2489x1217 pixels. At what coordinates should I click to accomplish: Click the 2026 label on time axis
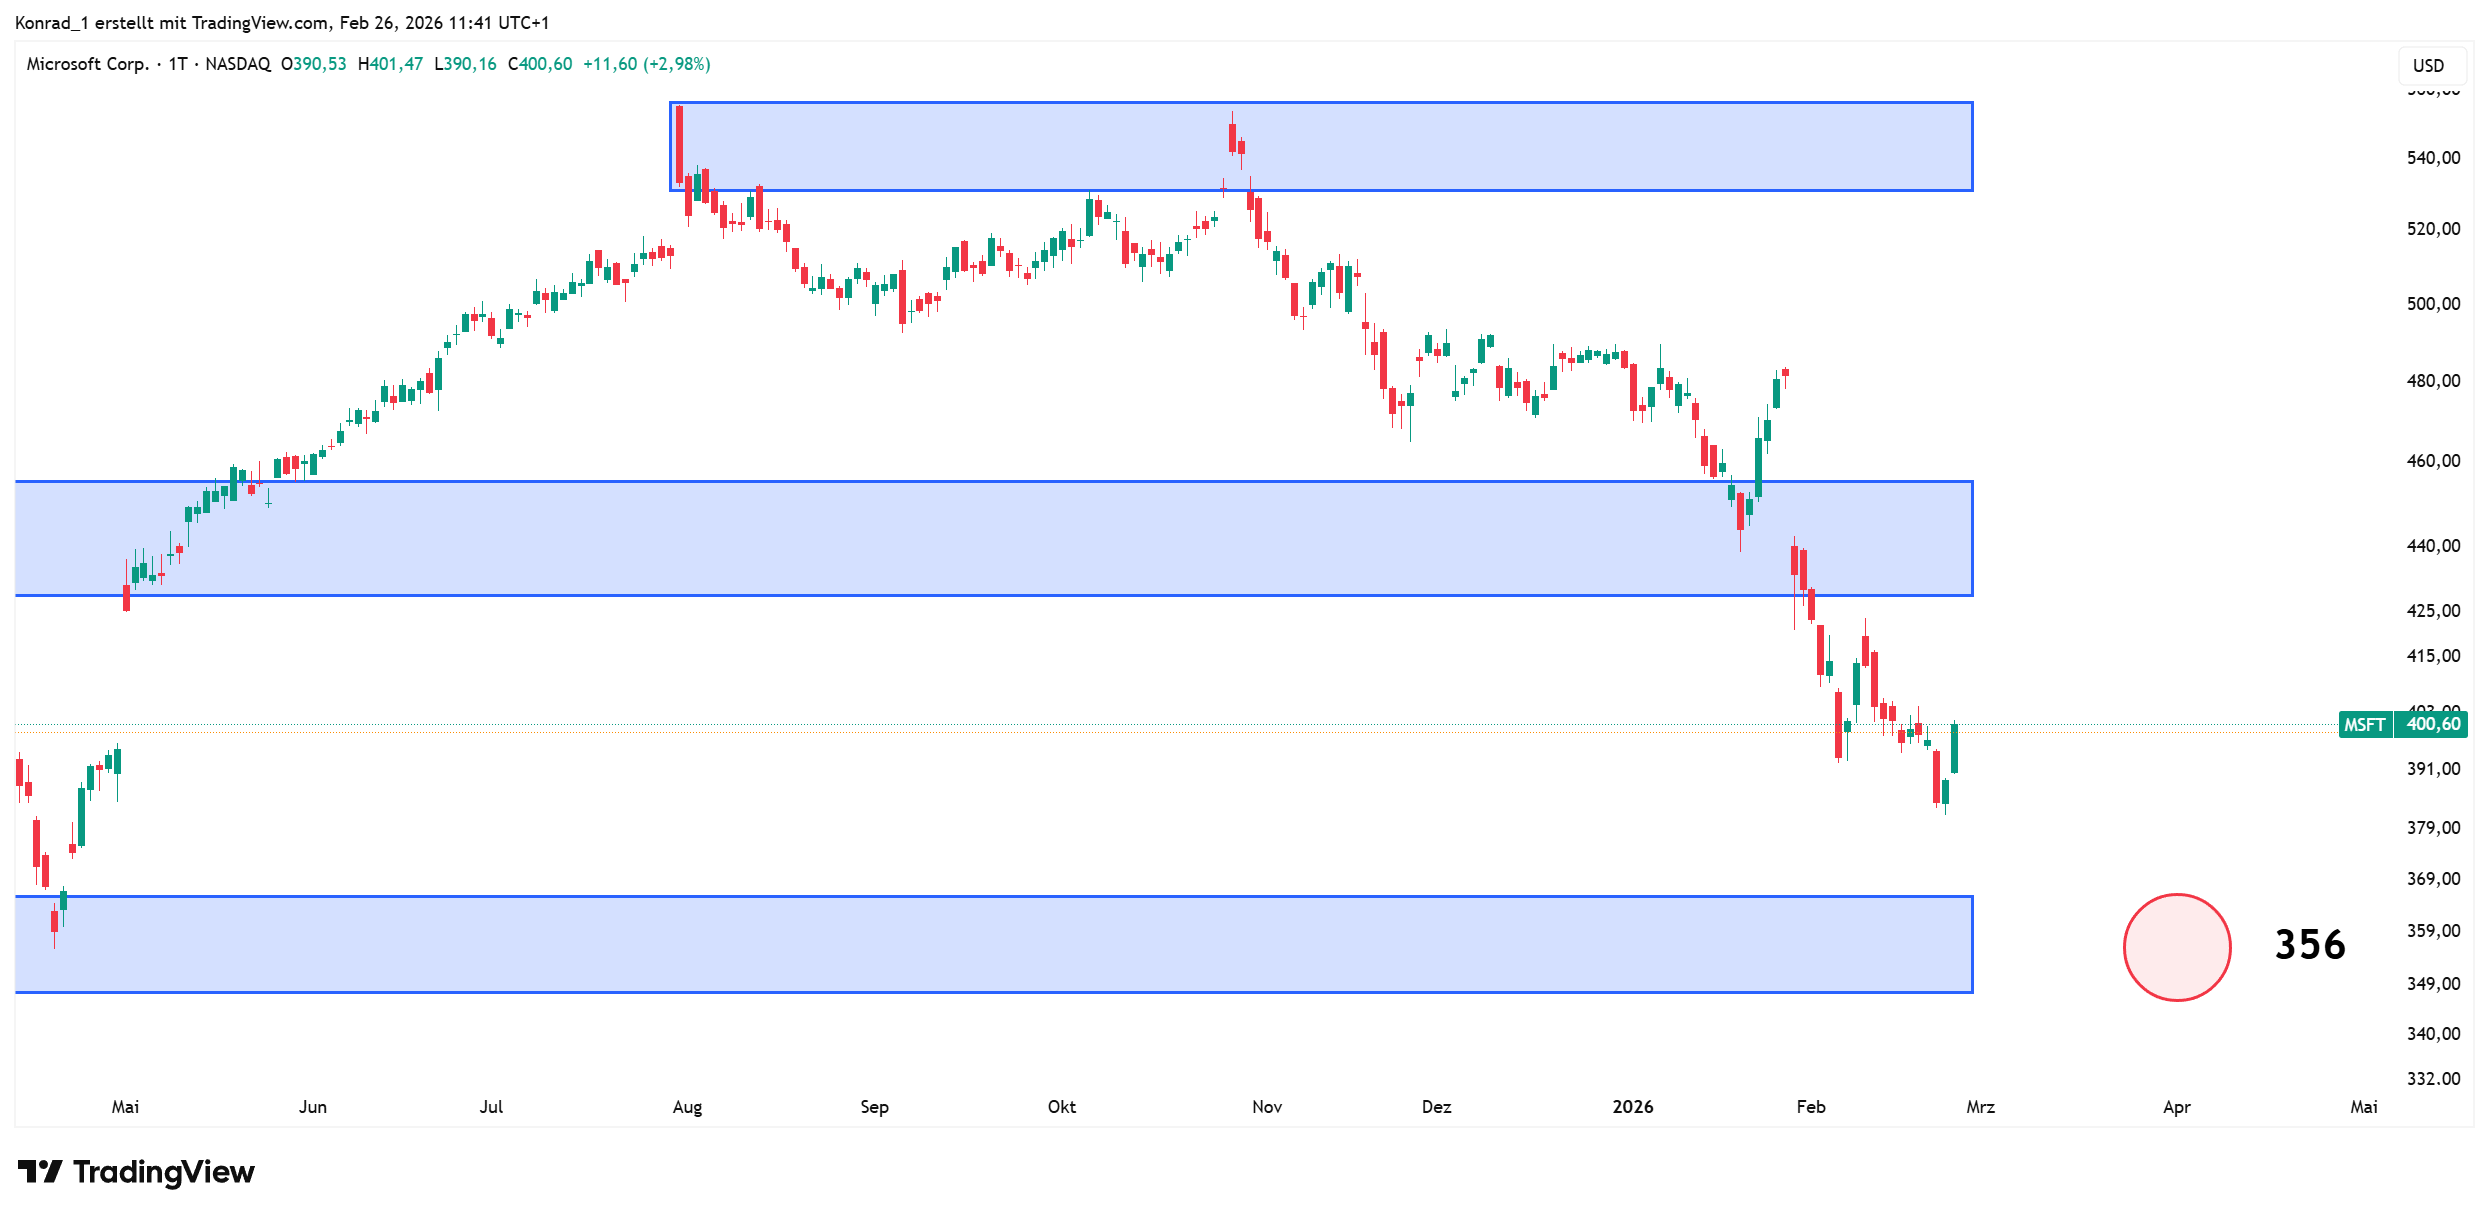[1632, 1106]
